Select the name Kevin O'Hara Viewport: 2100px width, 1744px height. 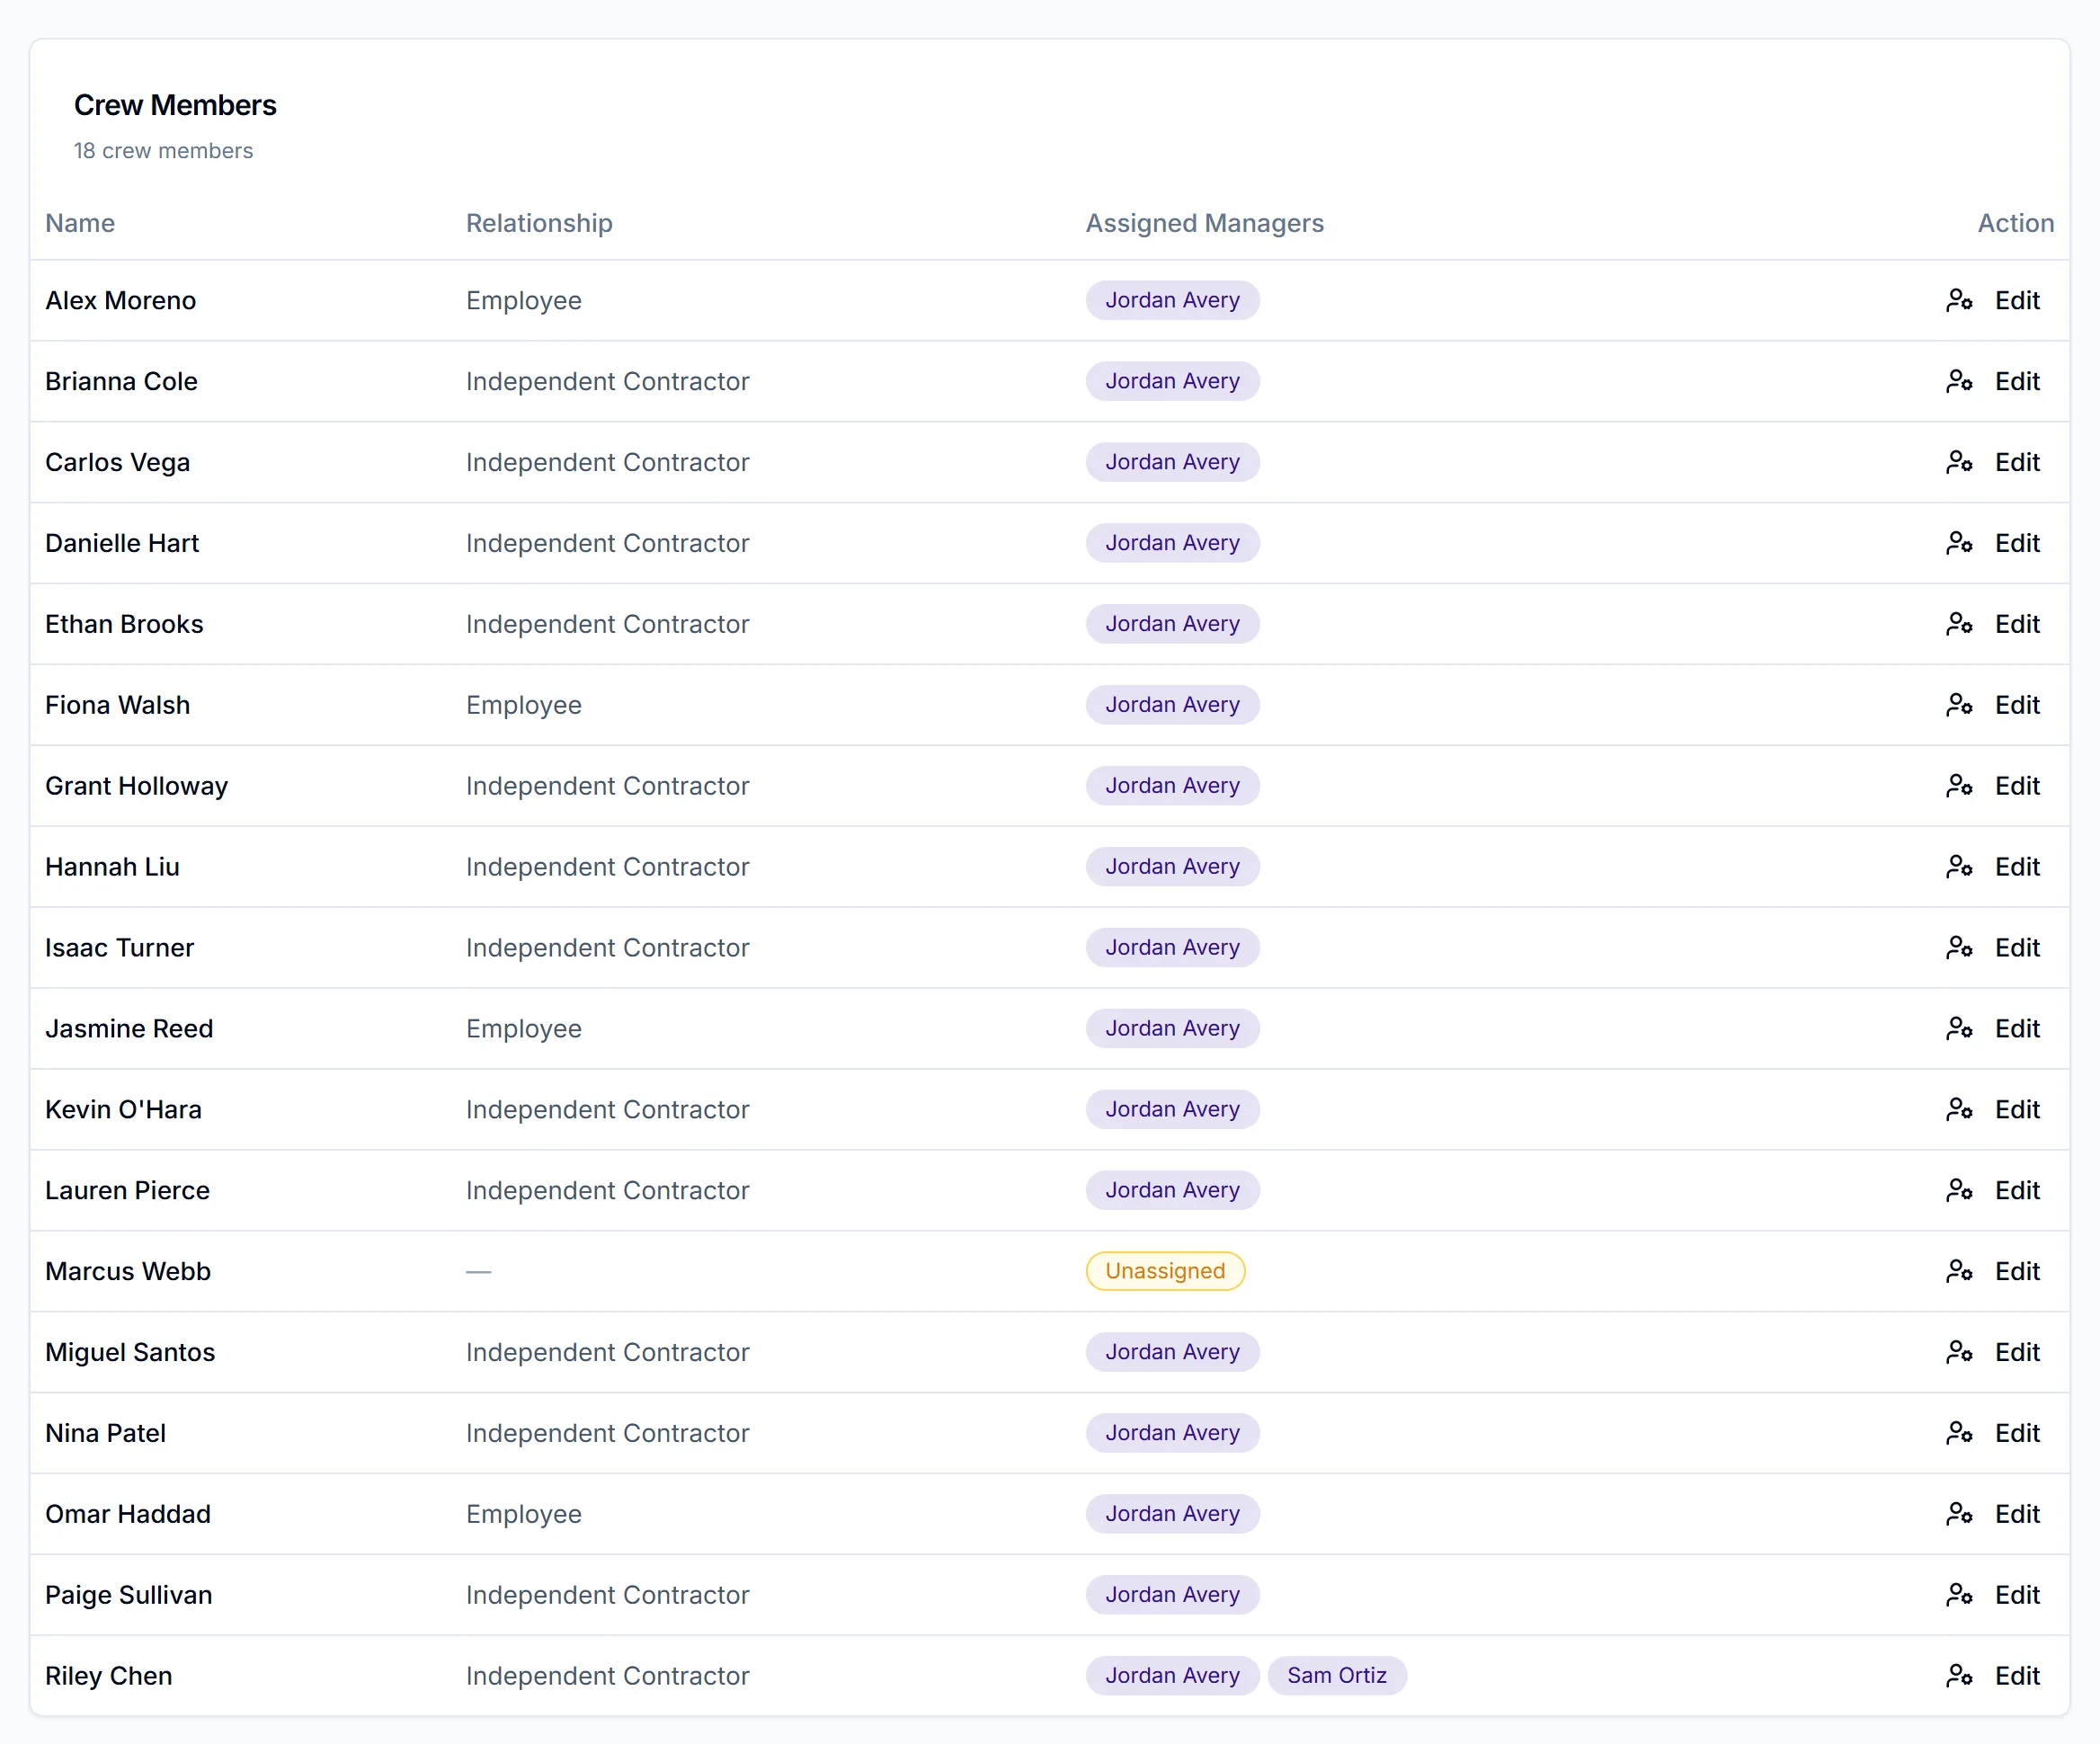[123, 1110]
